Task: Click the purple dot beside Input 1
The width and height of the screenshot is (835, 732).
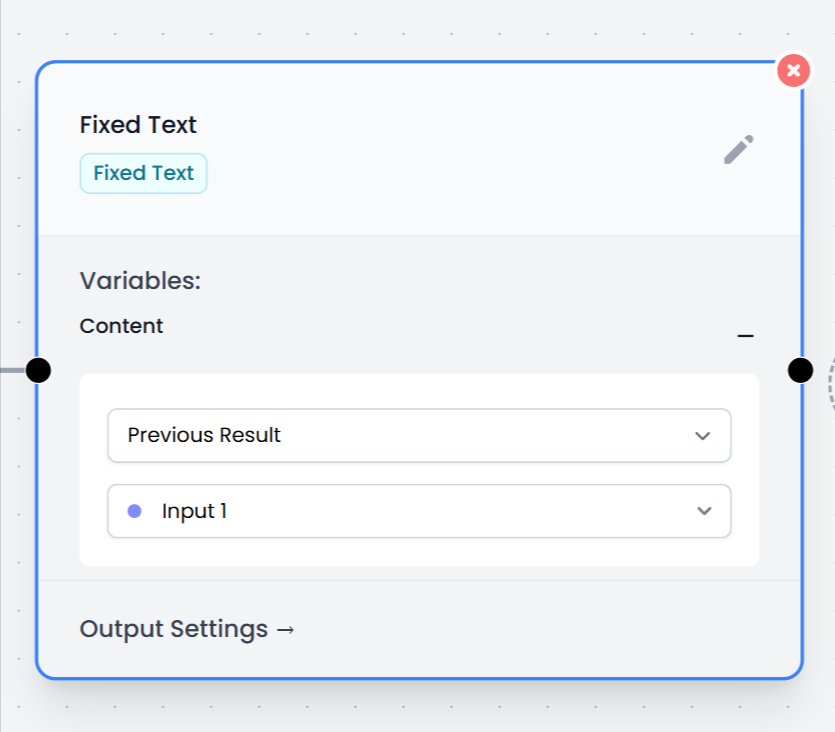Action: click(135, 511)
